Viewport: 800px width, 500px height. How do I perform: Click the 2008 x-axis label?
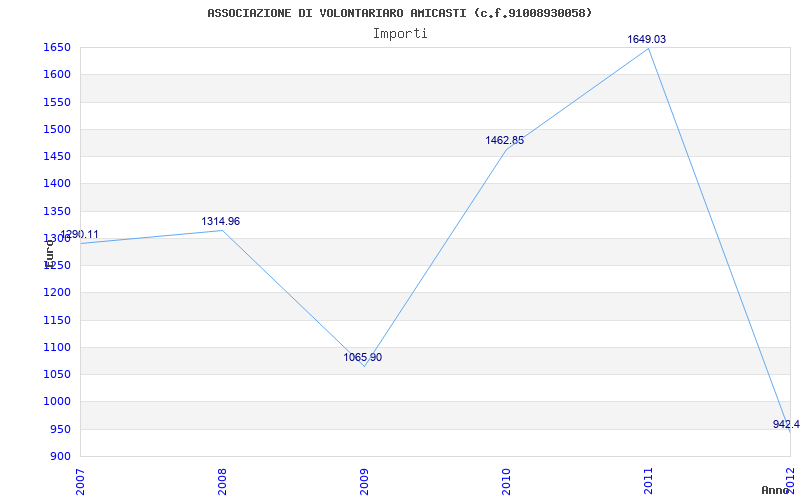222,481
